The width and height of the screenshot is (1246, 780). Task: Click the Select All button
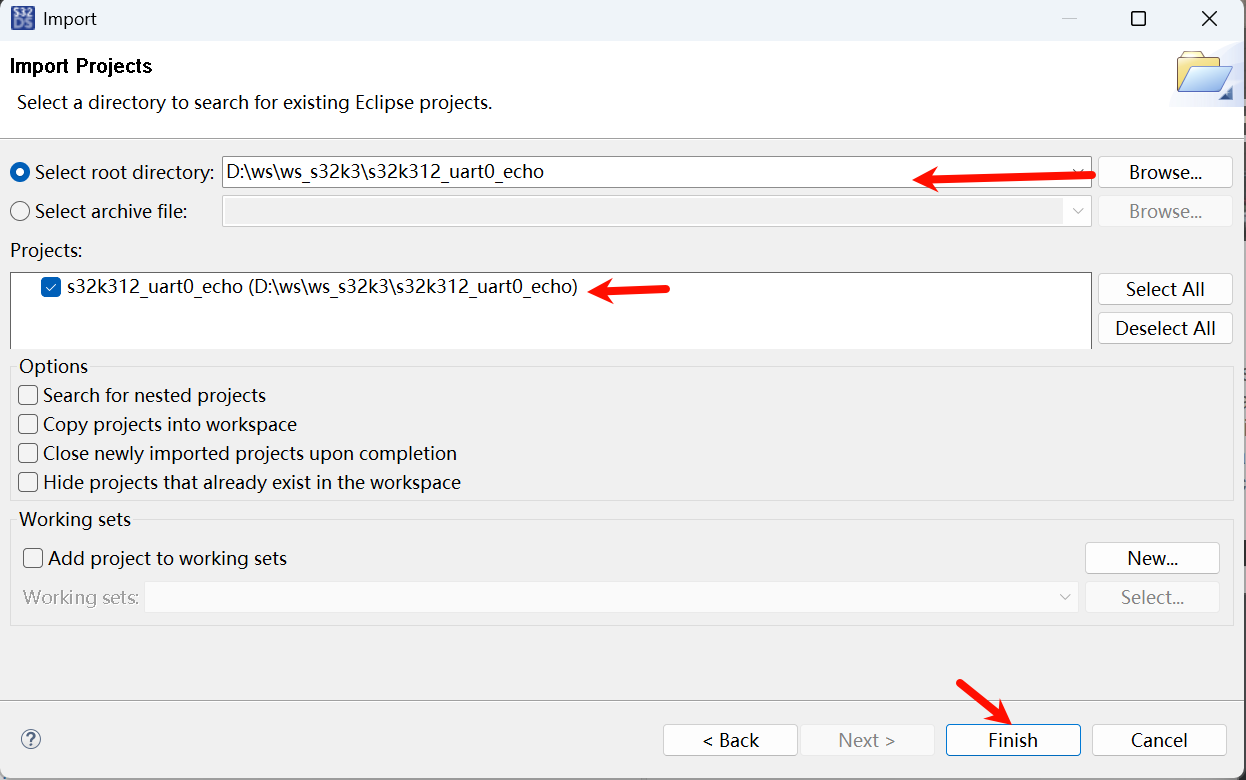[1165, 289]
